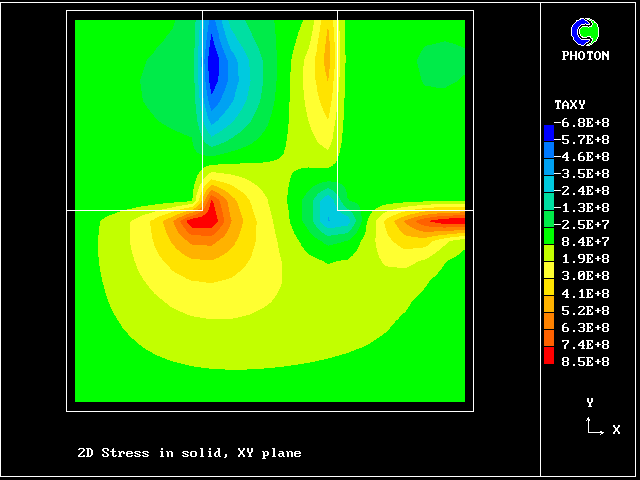640x480 pixels.
Task: Select the dark blue swatch at legend top
Action: (x=548, y=132)
